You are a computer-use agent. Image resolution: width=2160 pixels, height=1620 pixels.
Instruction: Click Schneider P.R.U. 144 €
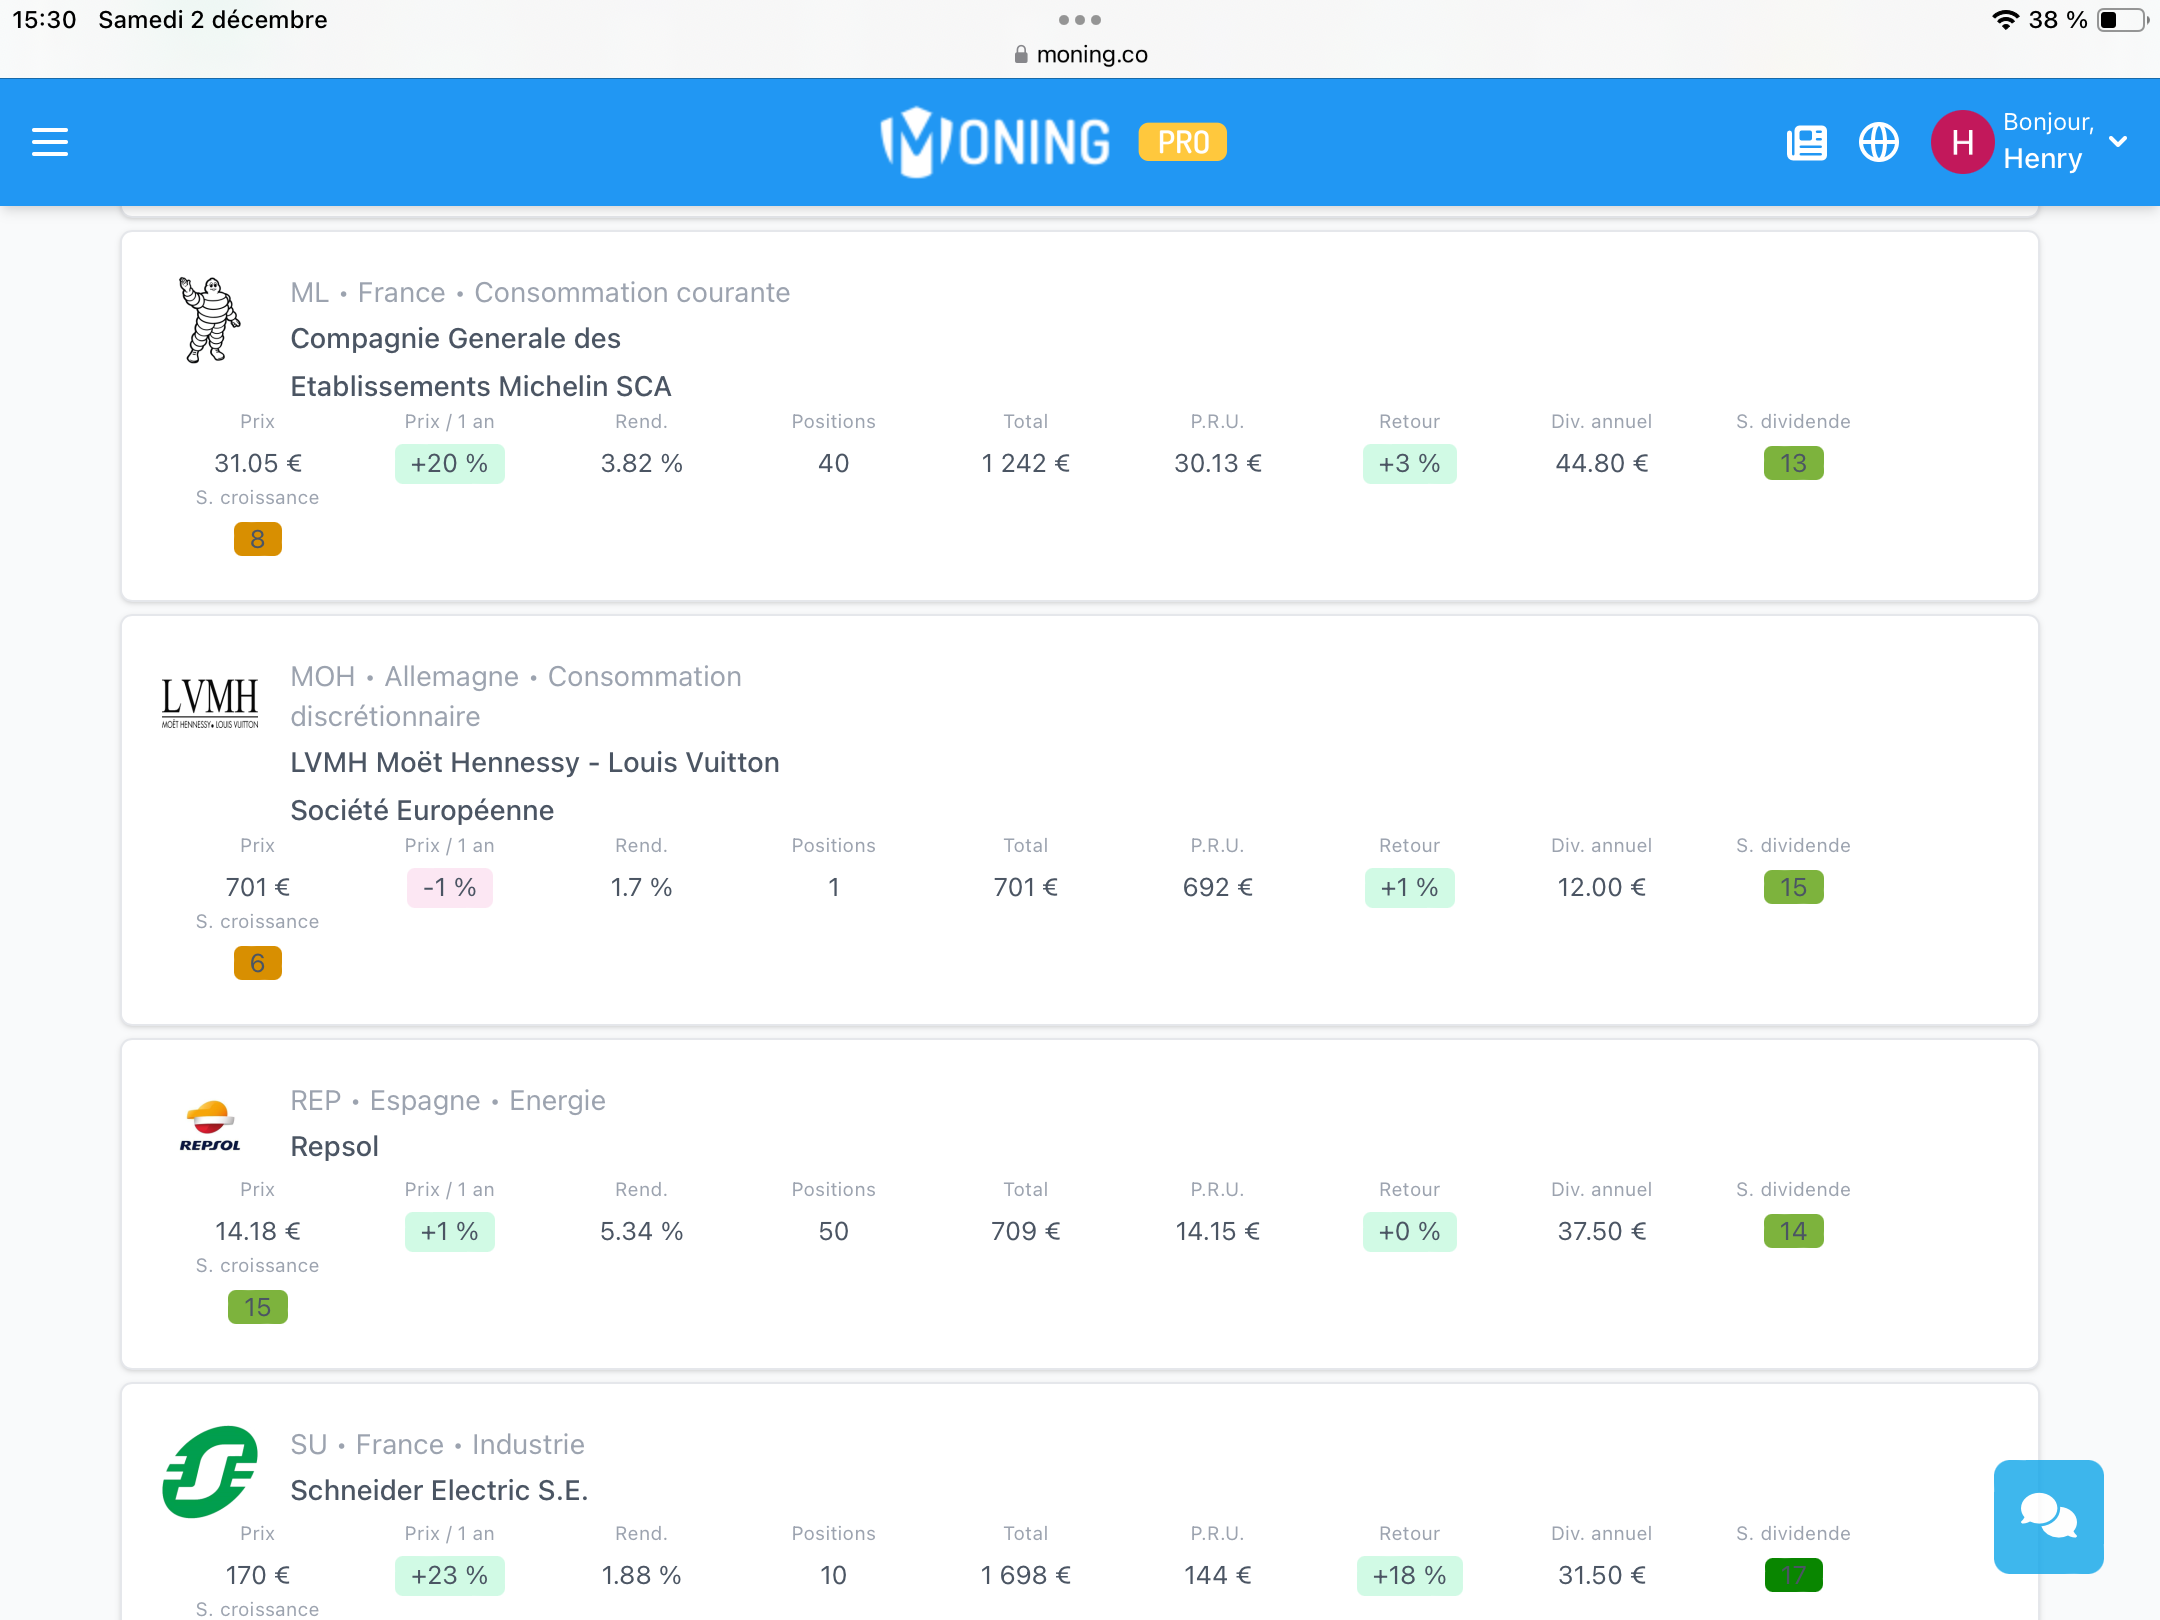(1218, 1576)
